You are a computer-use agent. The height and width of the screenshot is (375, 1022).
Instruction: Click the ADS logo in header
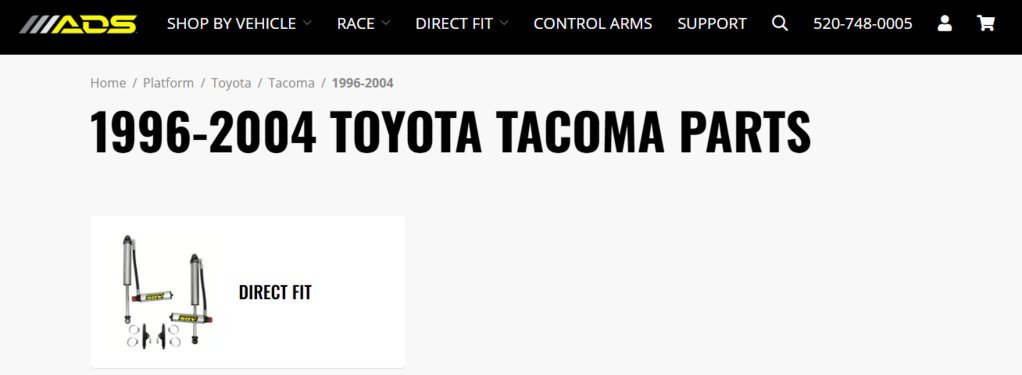pyautogui.click(x=78, y=24)
